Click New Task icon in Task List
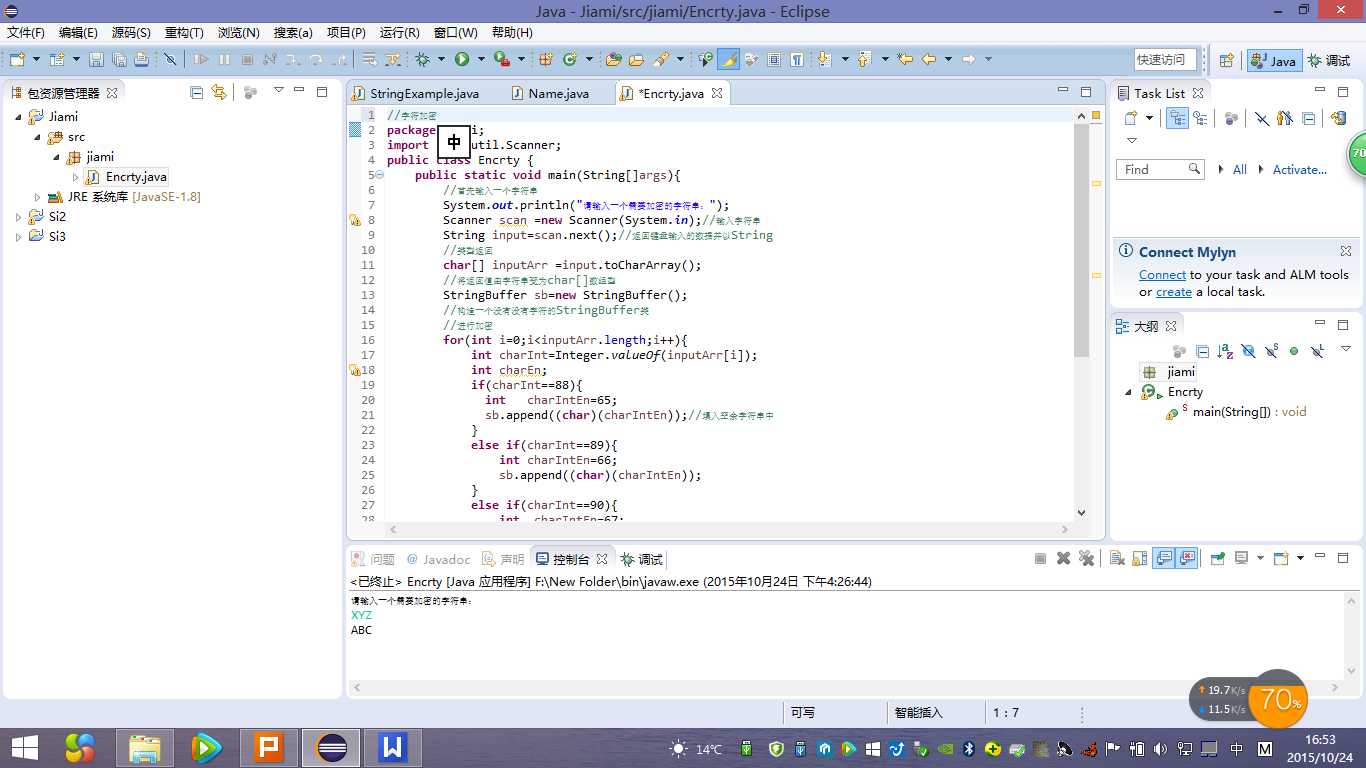The image size is (1366, 768). tap(1131, 118)
